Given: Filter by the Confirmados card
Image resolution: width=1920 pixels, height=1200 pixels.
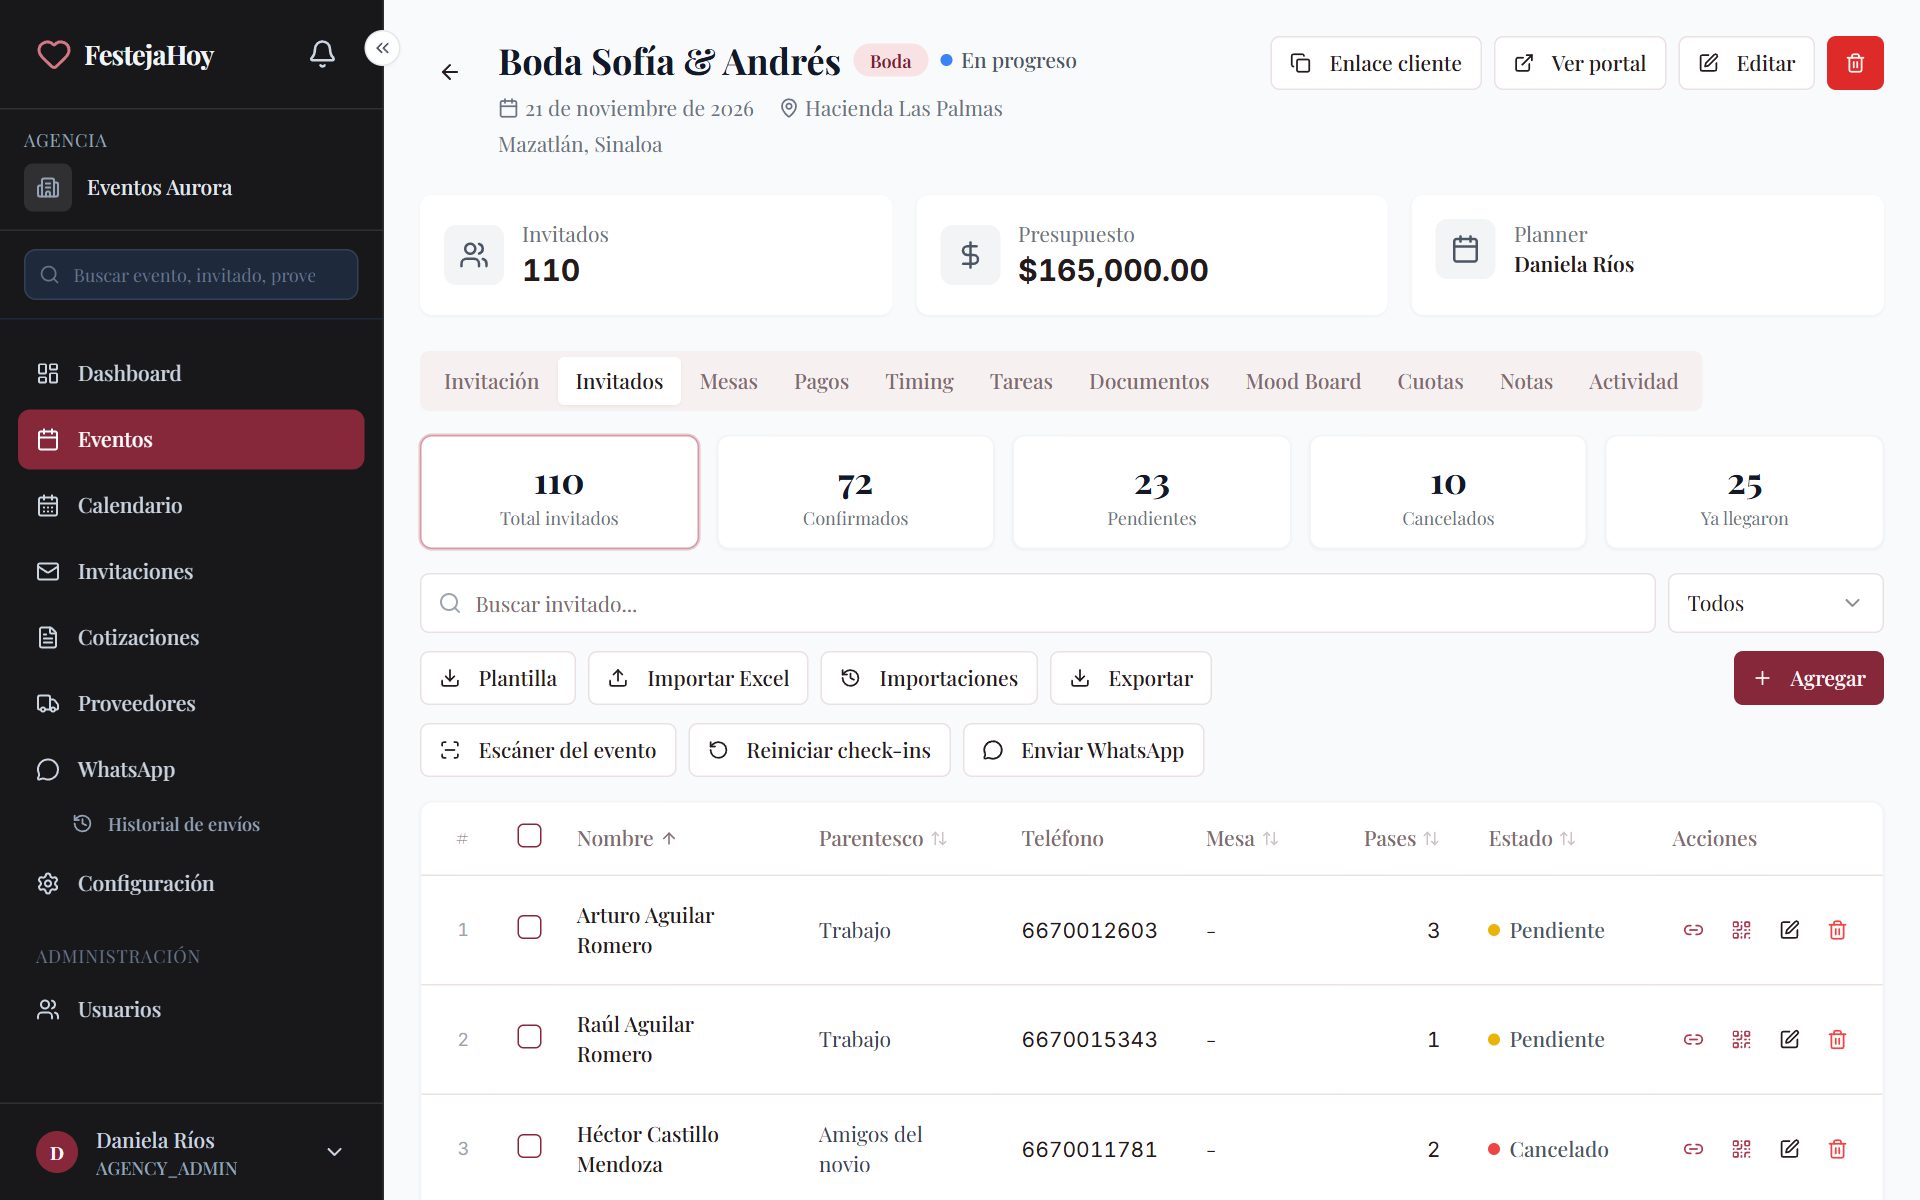Looking at the screenshot, I should pyautogui.click(x=855, y=492).
